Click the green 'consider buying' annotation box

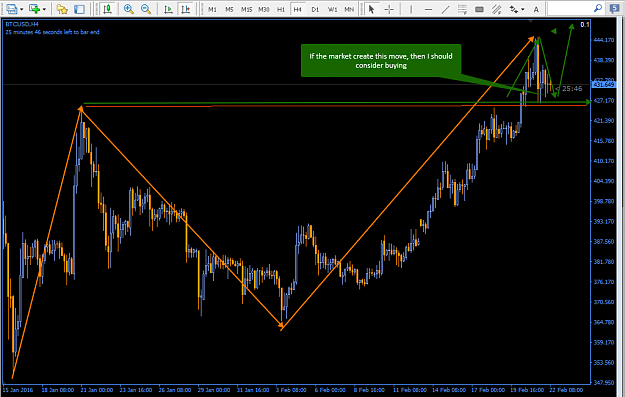pyautogui.click(x=381, y=61)
